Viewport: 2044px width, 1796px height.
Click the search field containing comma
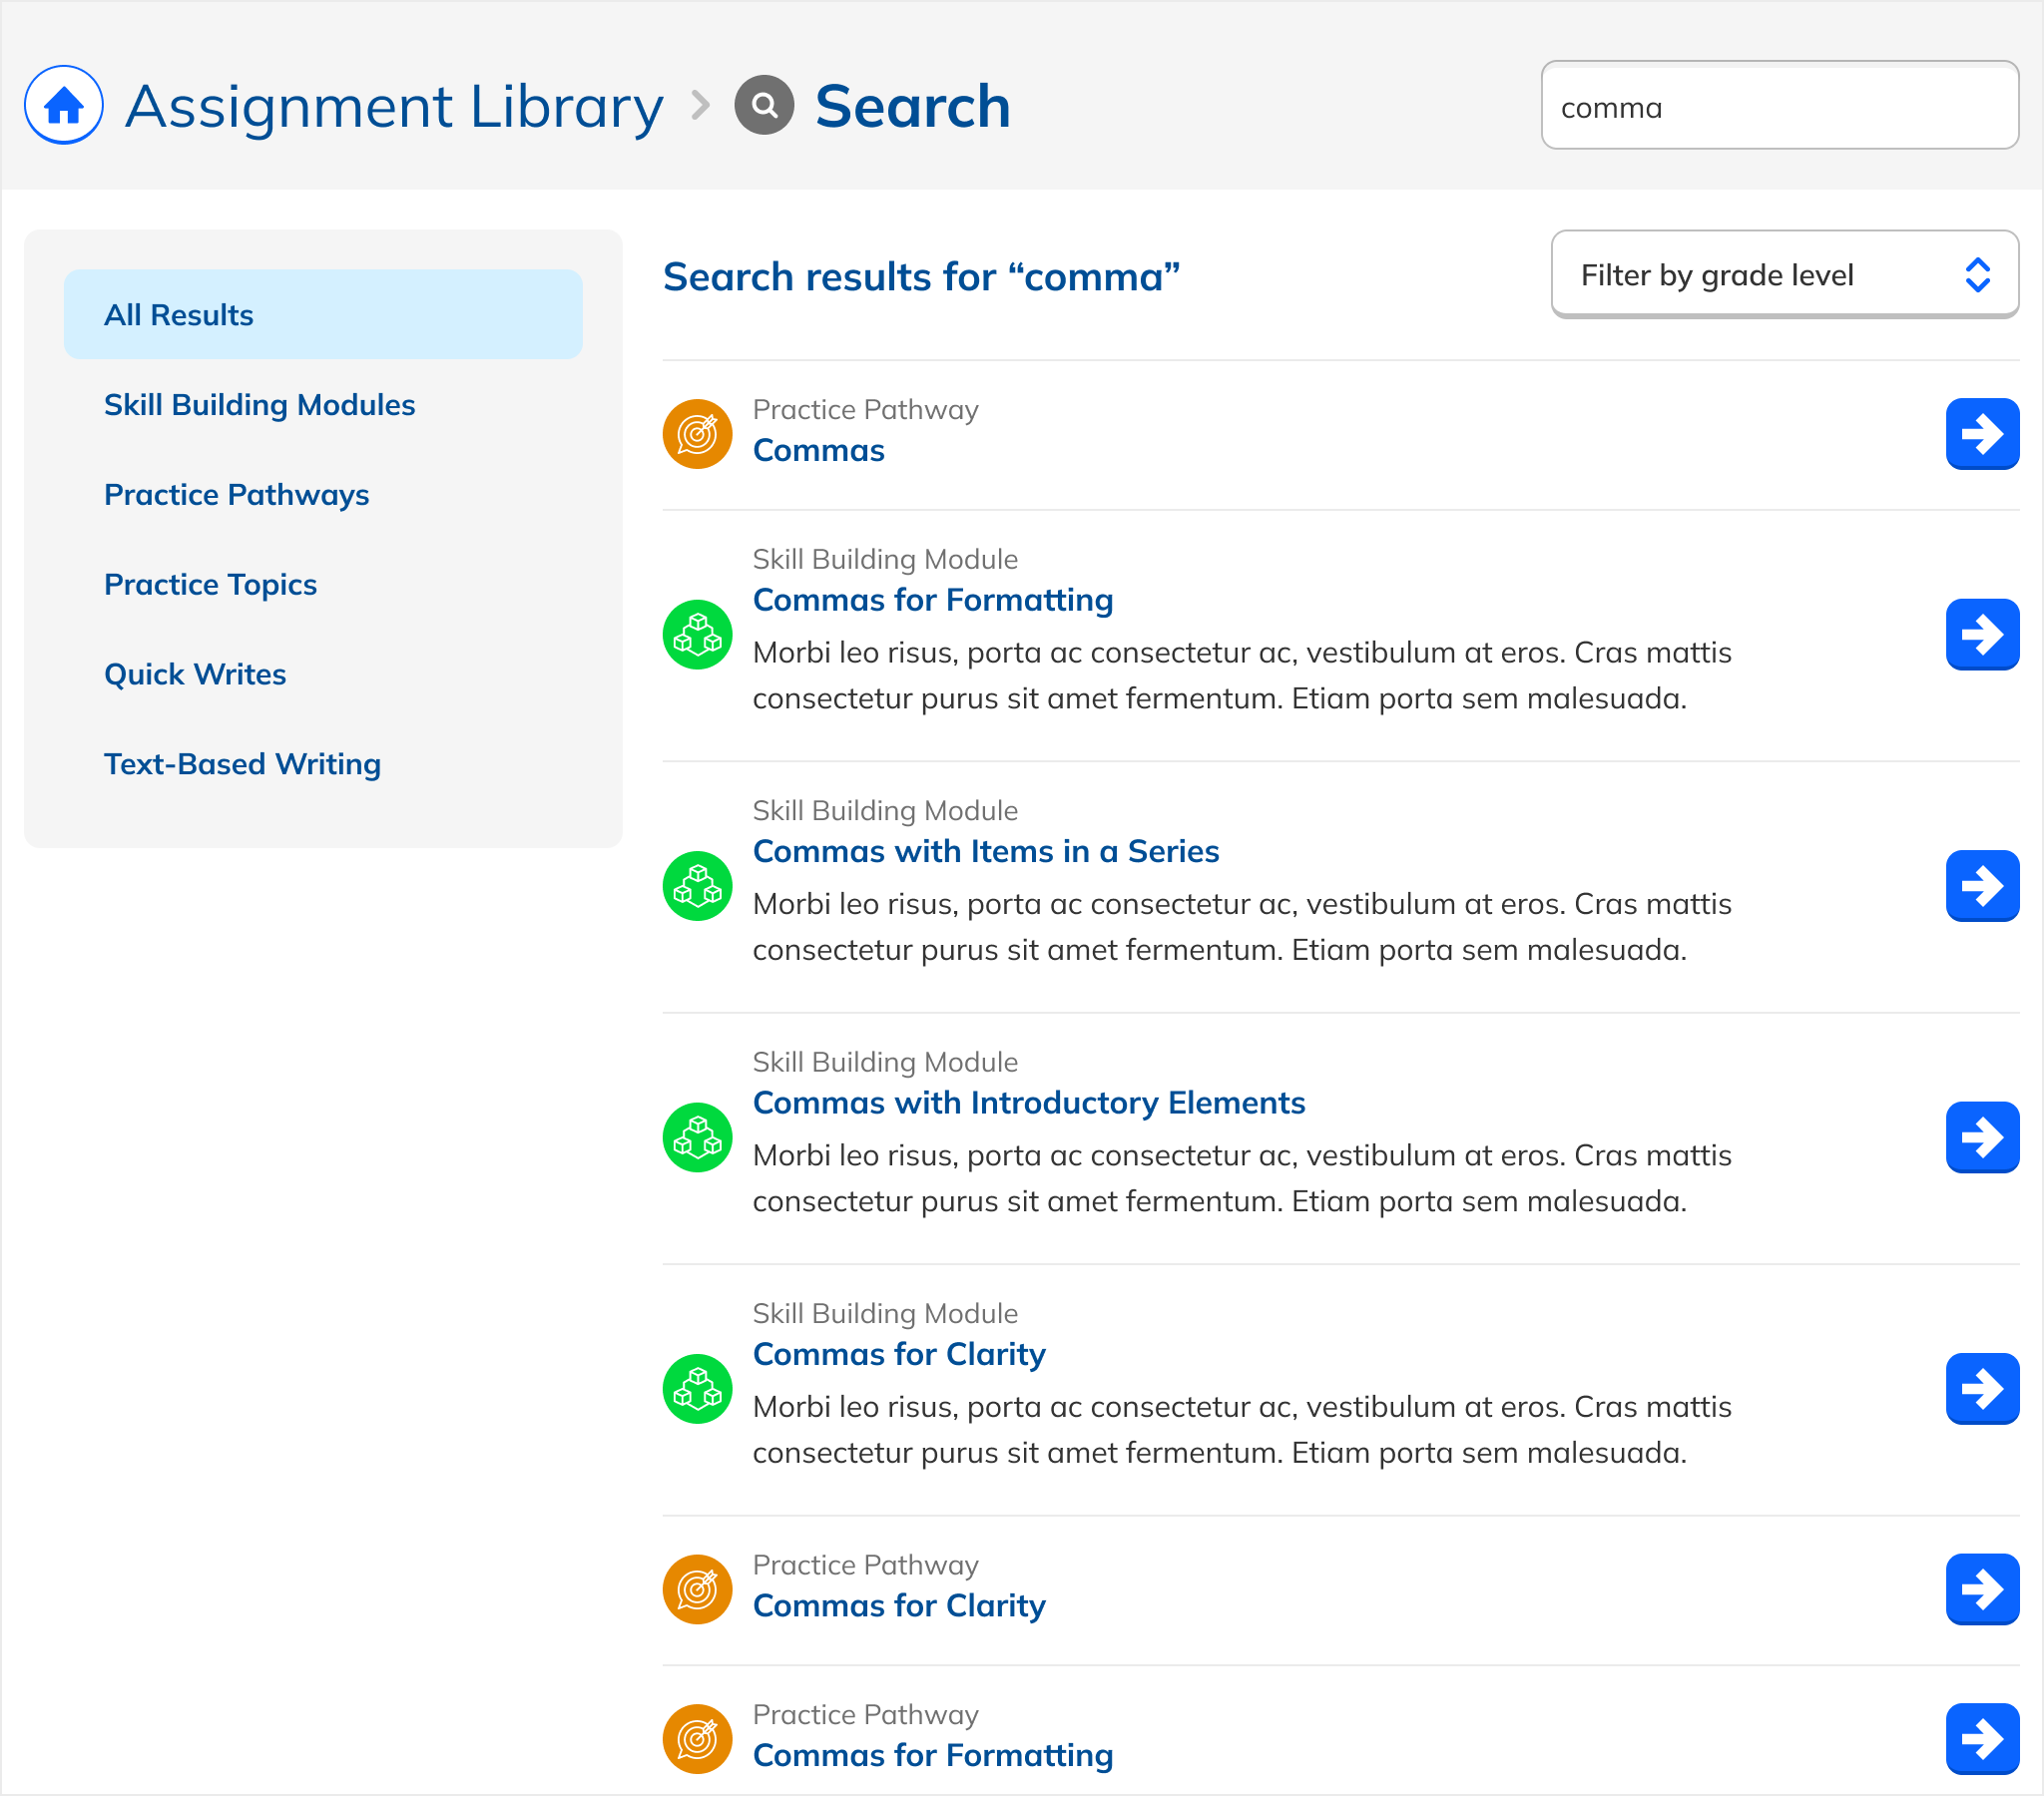pos(1778,106)
